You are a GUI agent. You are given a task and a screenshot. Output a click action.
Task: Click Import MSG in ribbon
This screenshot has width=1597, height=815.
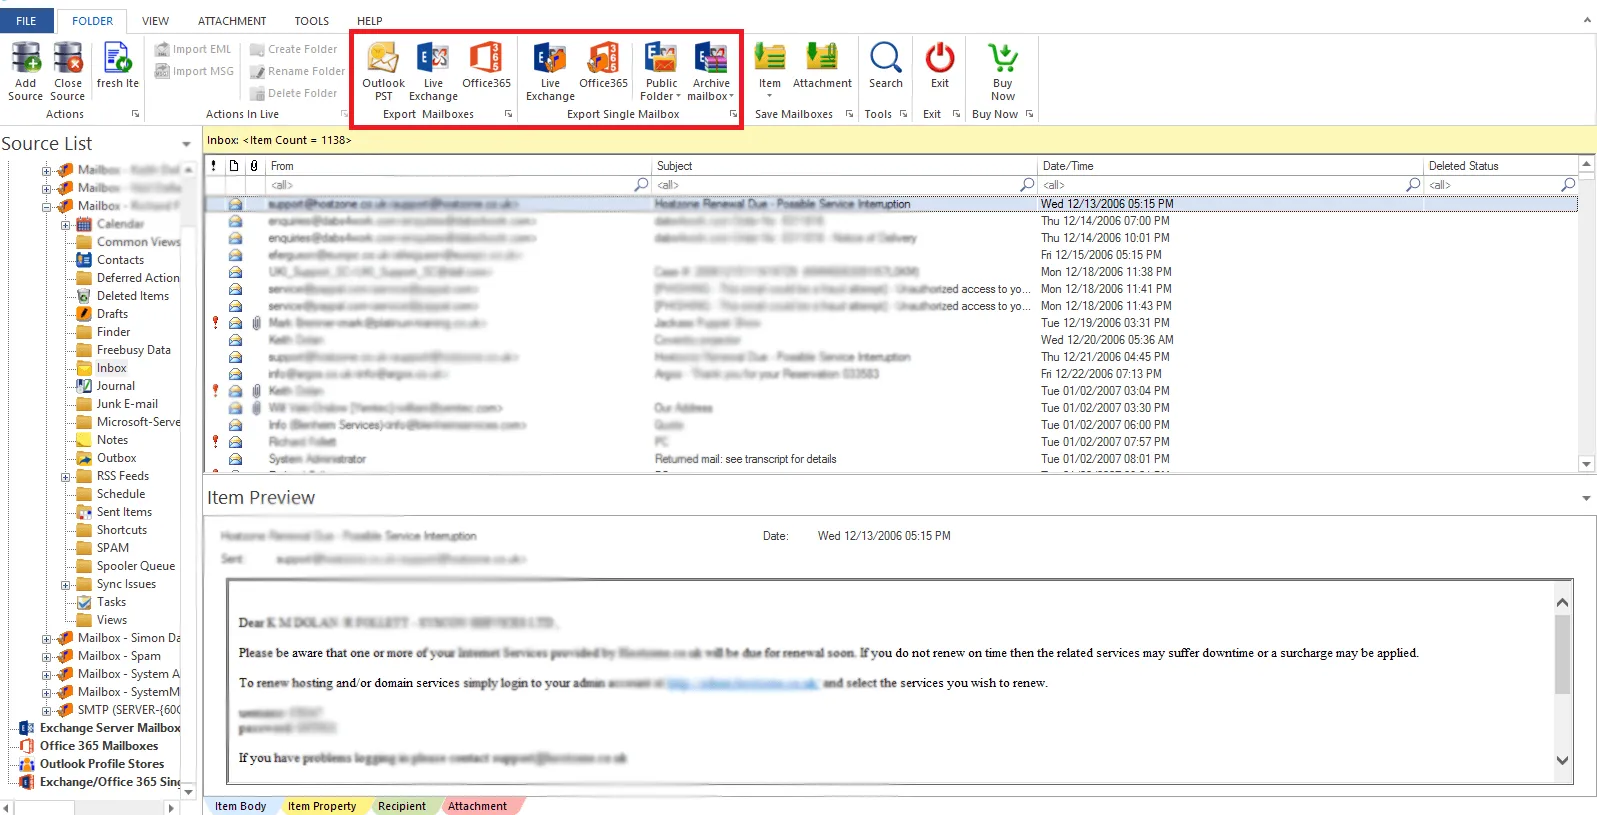pyautogui.click(x=194, y=71)
